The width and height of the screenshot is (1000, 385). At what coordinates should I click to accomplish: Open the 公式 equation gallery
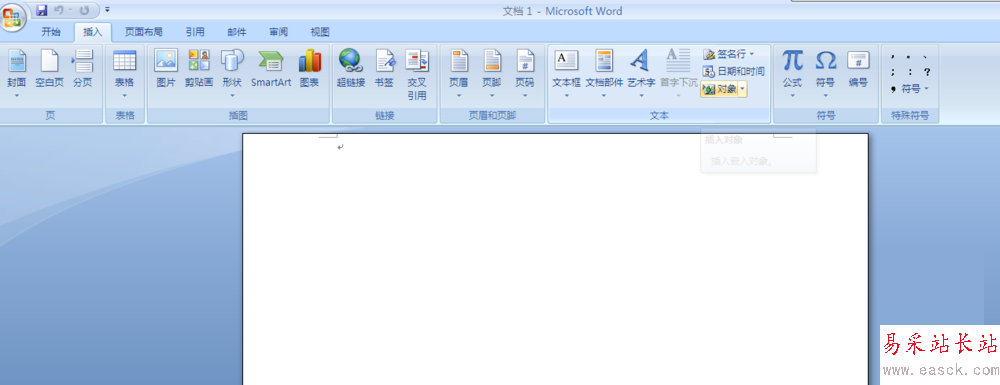click(792, 73)
